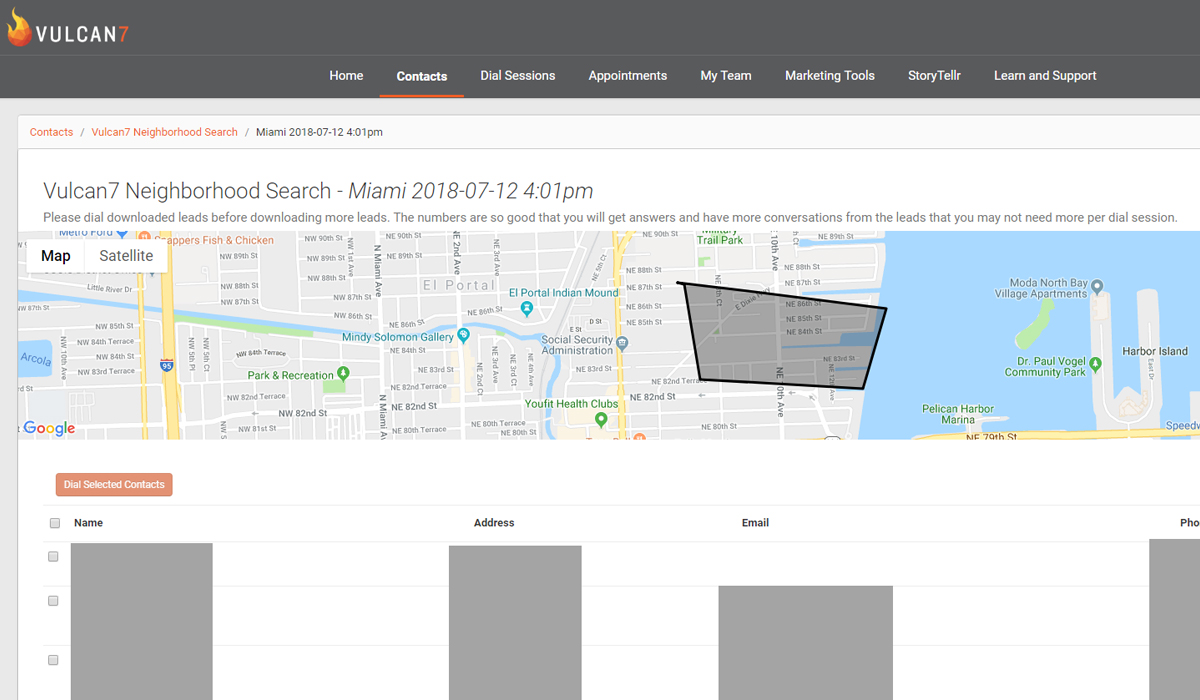
Task: Open the Contacts menu item
Action: [x=422, y=76]
